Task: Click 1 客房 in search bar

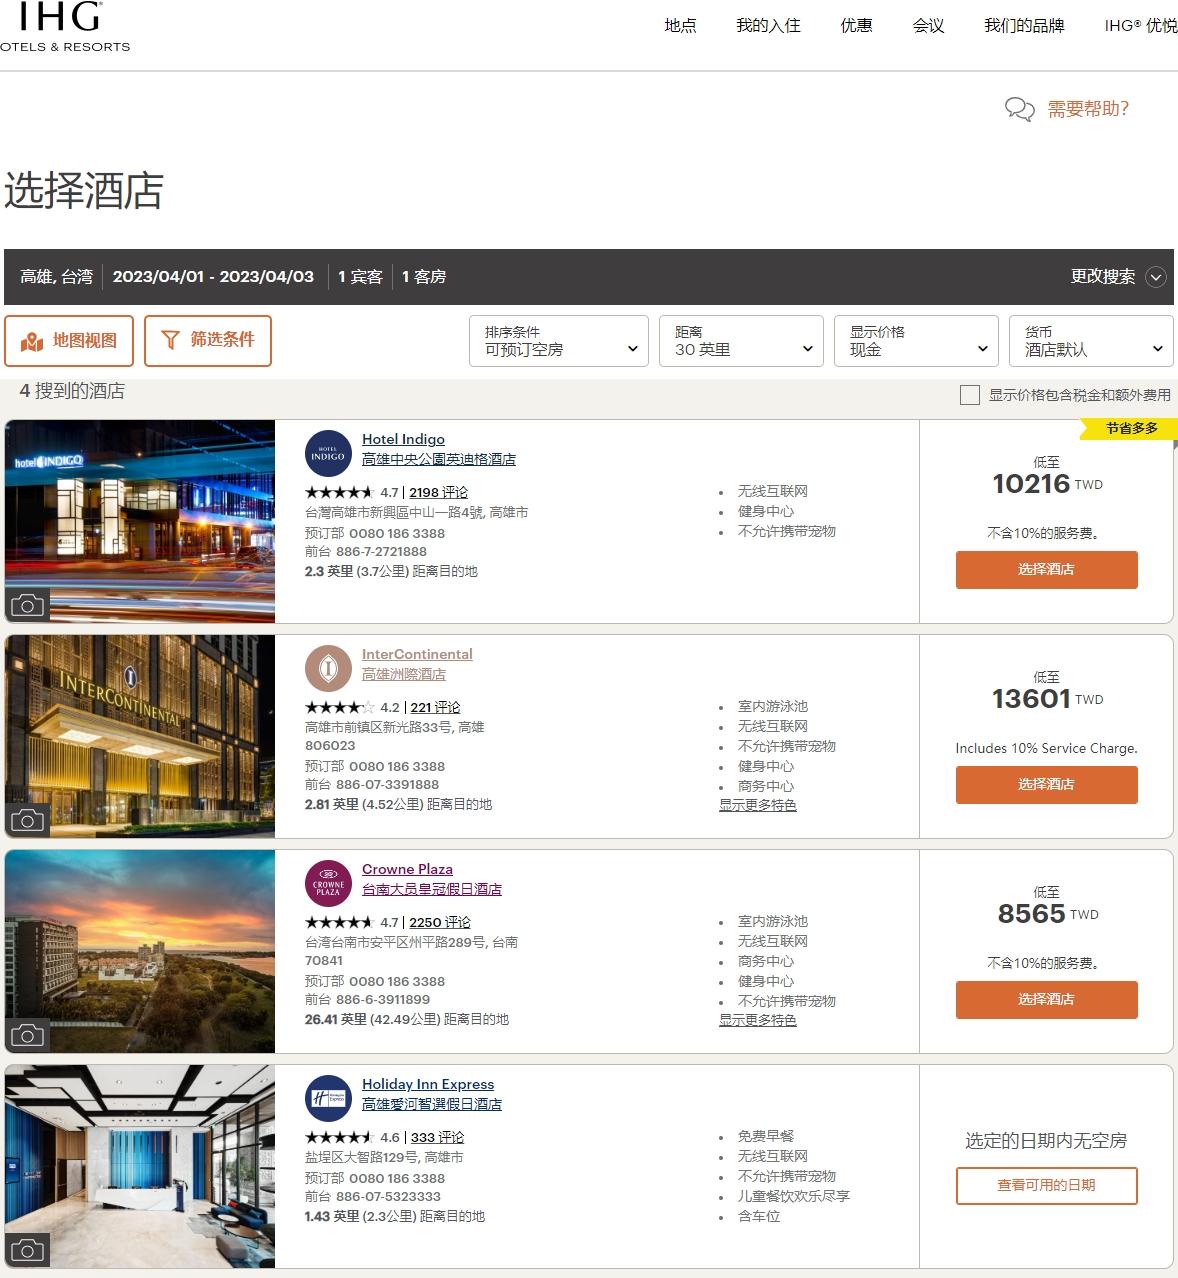Action: (x=424, y=277)
